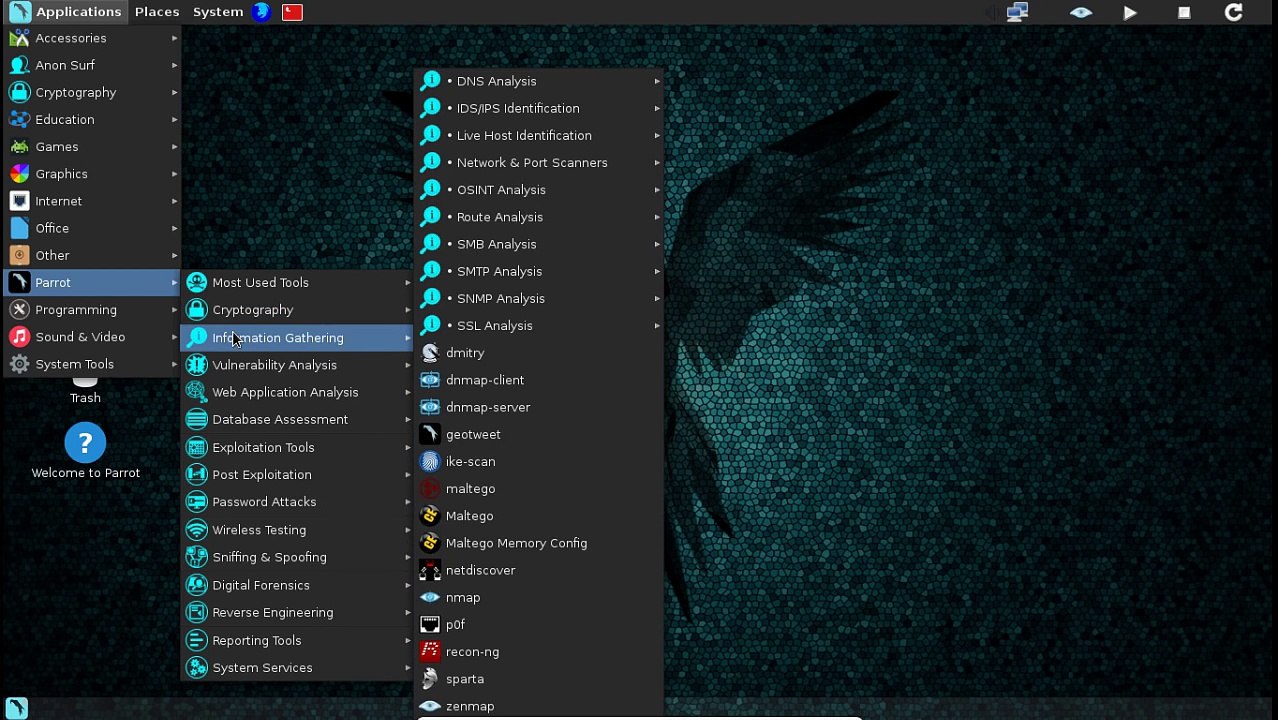Open the Places menu

pyautogui.click(x=157, y=12)
